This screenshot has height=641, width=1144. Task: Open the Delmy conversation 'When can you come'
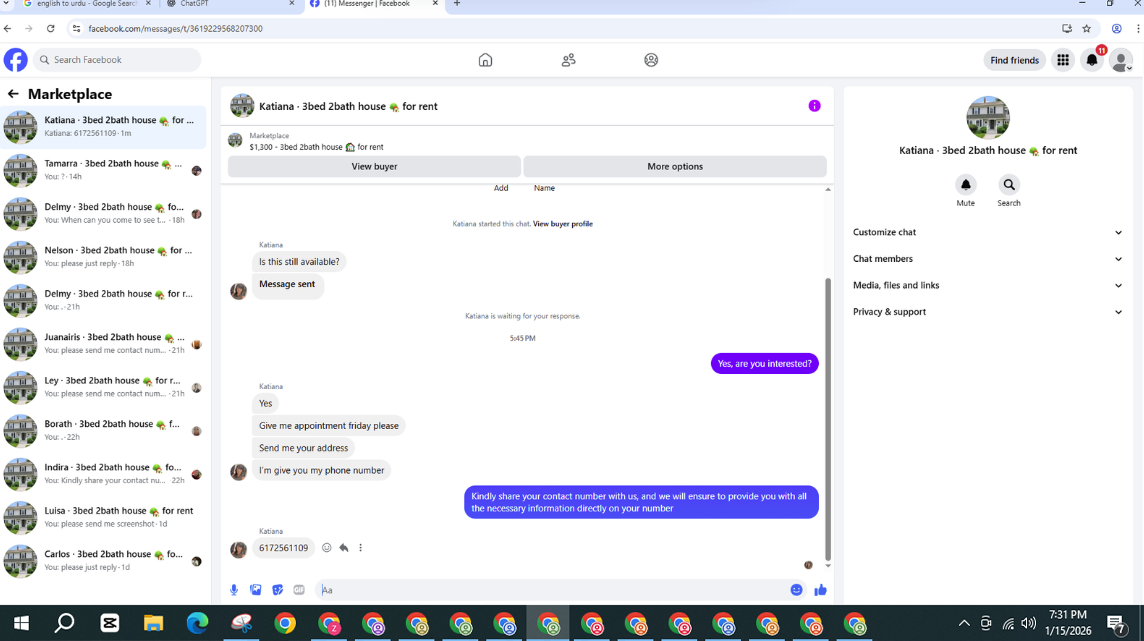tap(104, 213)
